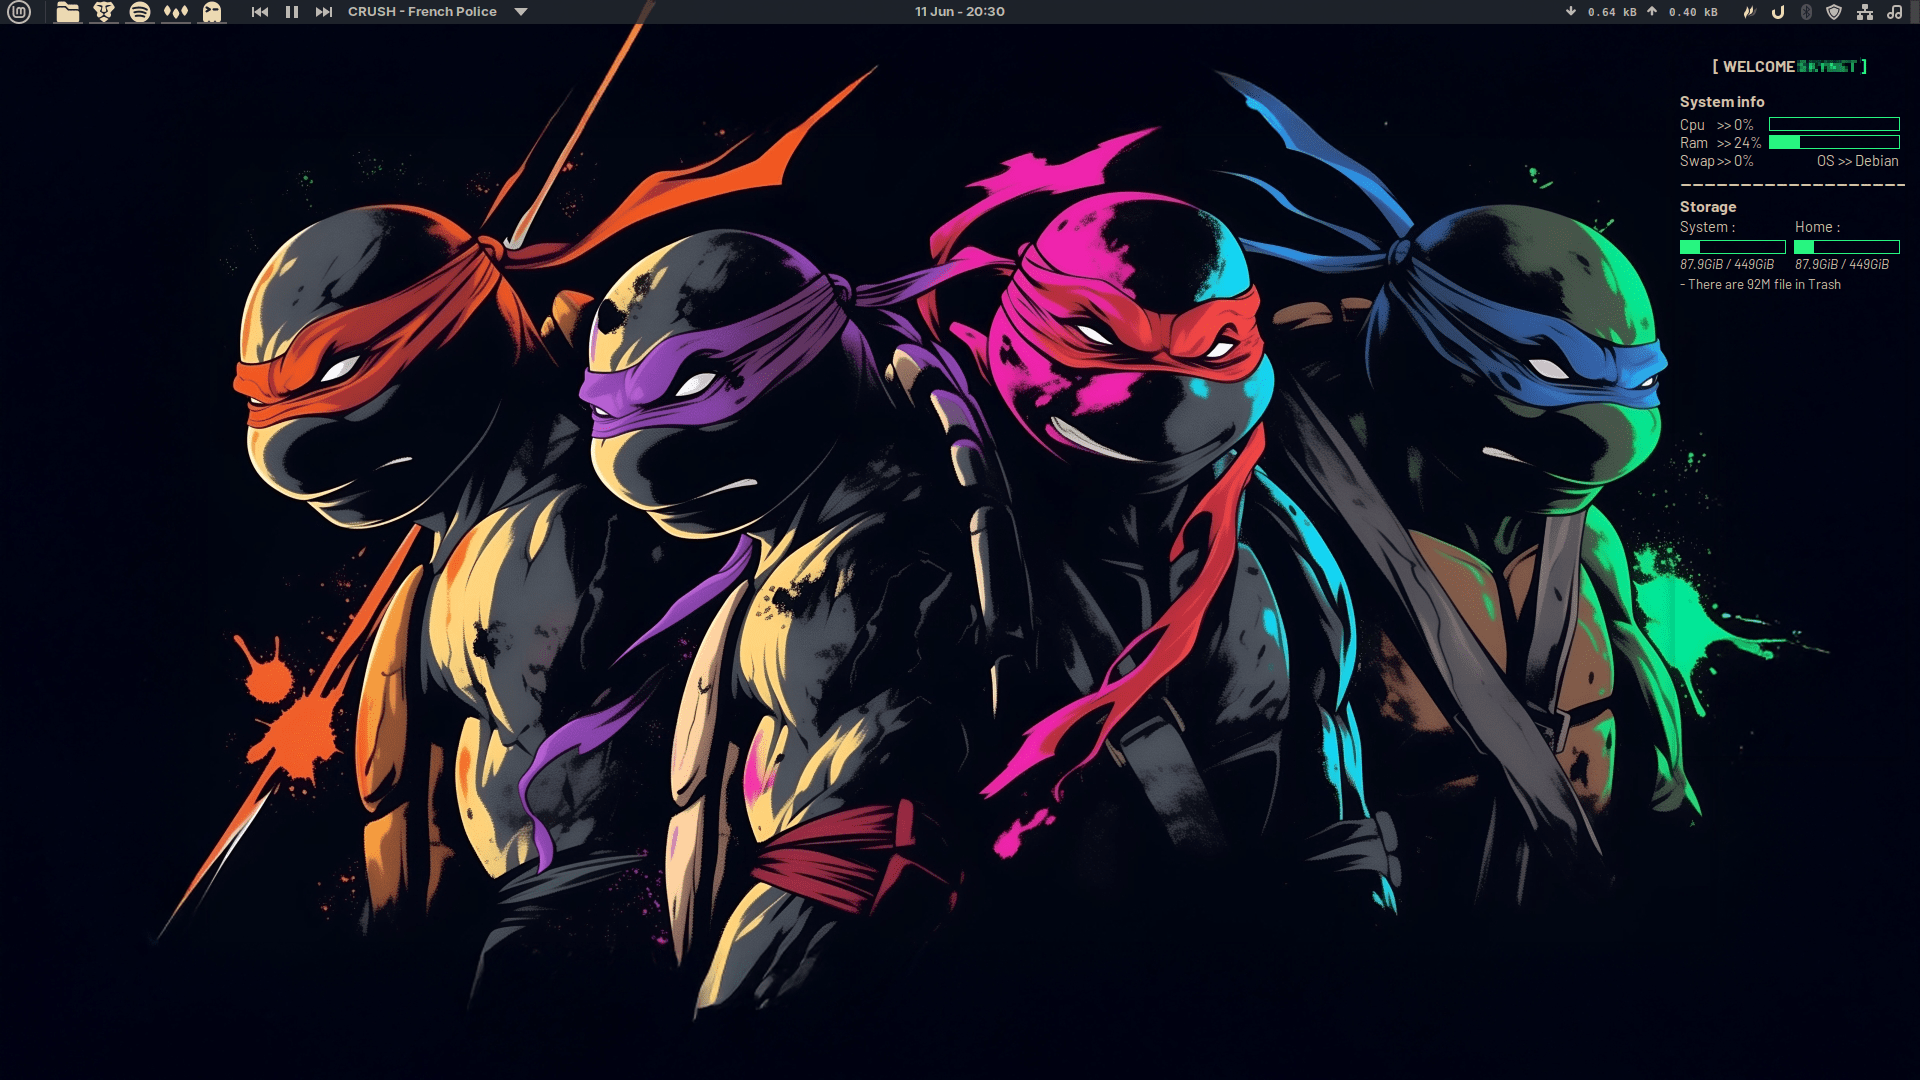Viewport: 1920px width, 1080px height.
Task: Open the J-shaped hook tray icon
Action: point(1778,12)
